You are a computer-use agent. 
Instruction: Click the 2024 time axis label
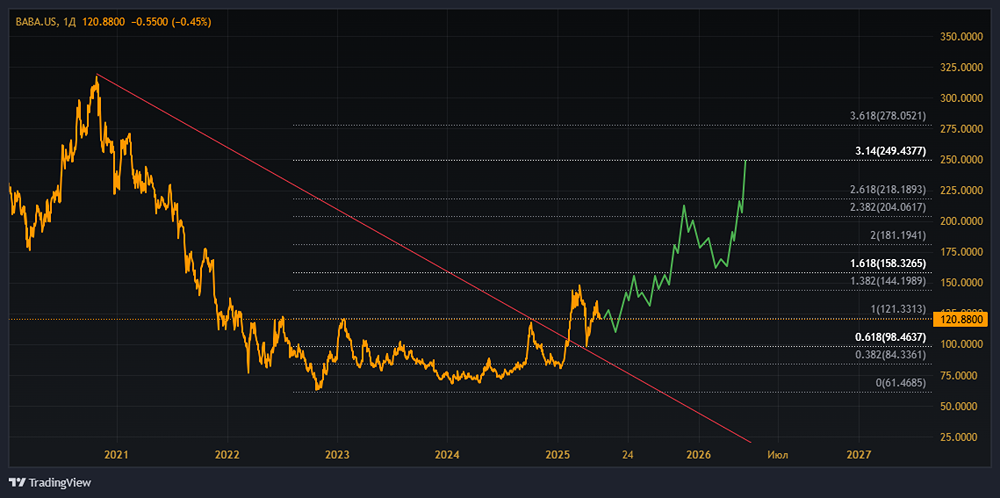447,455
